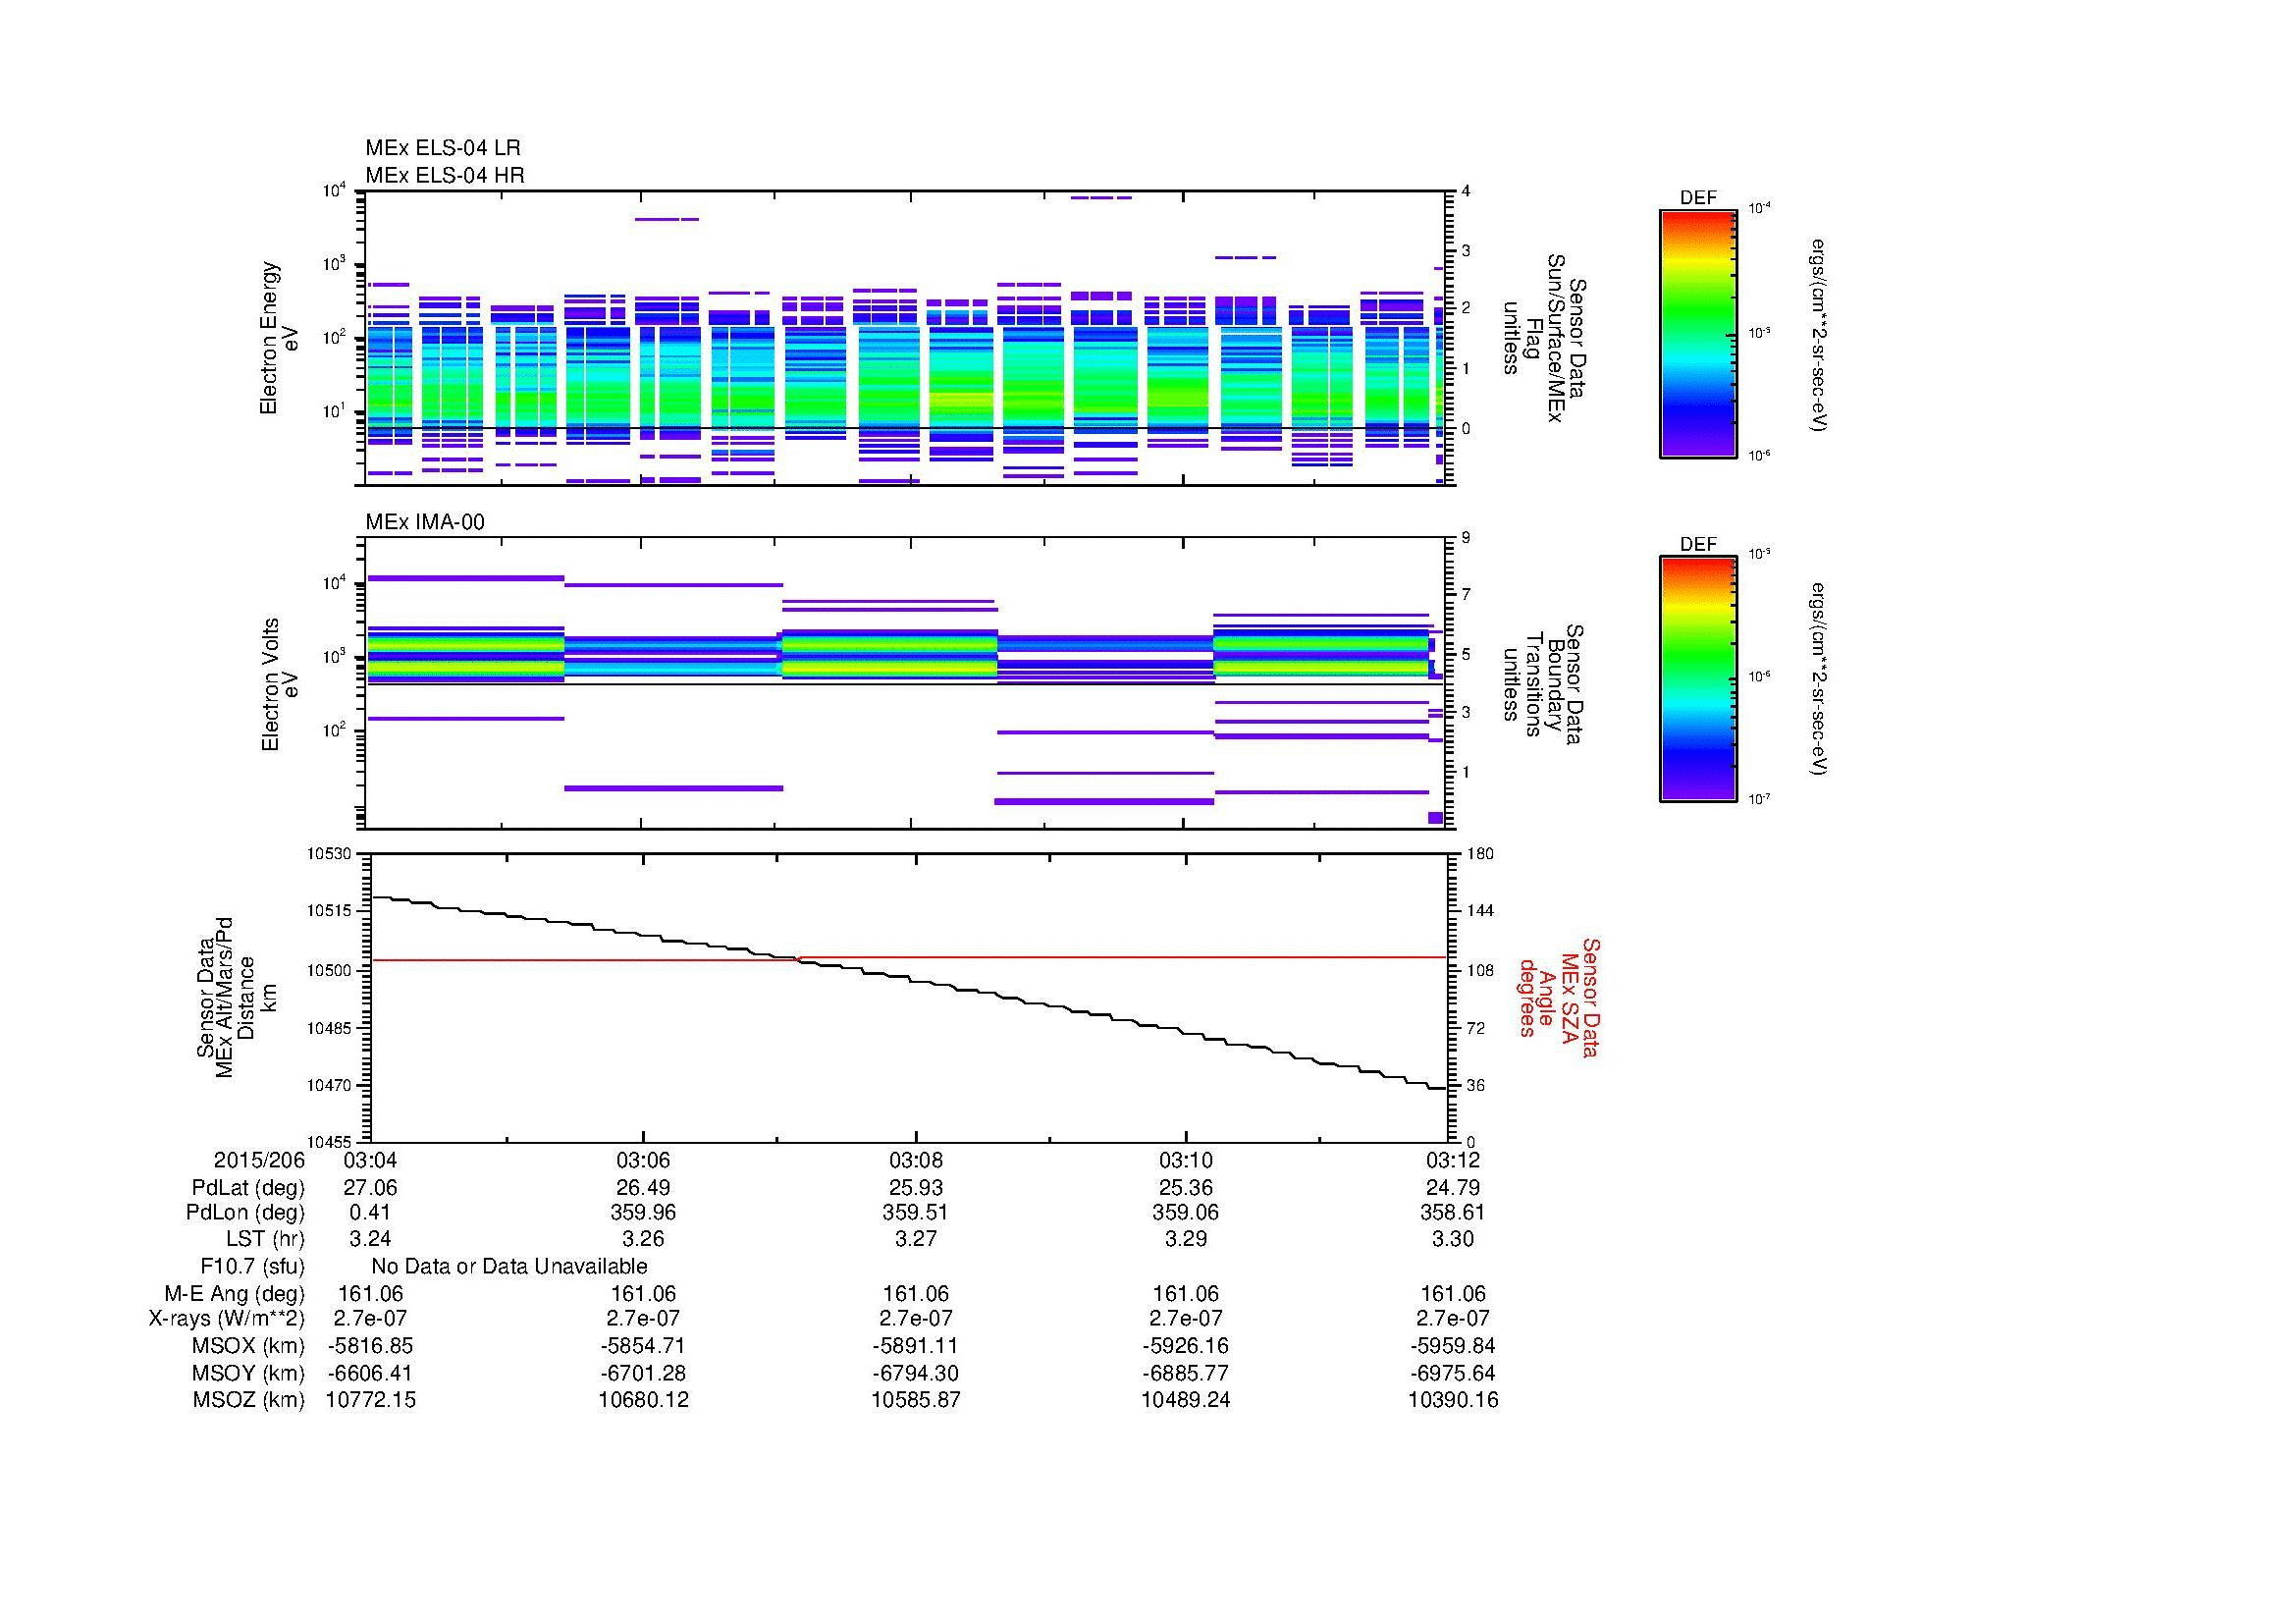
Task: Click the MSOY value -6975.64
Action: pos(1452,1373)
